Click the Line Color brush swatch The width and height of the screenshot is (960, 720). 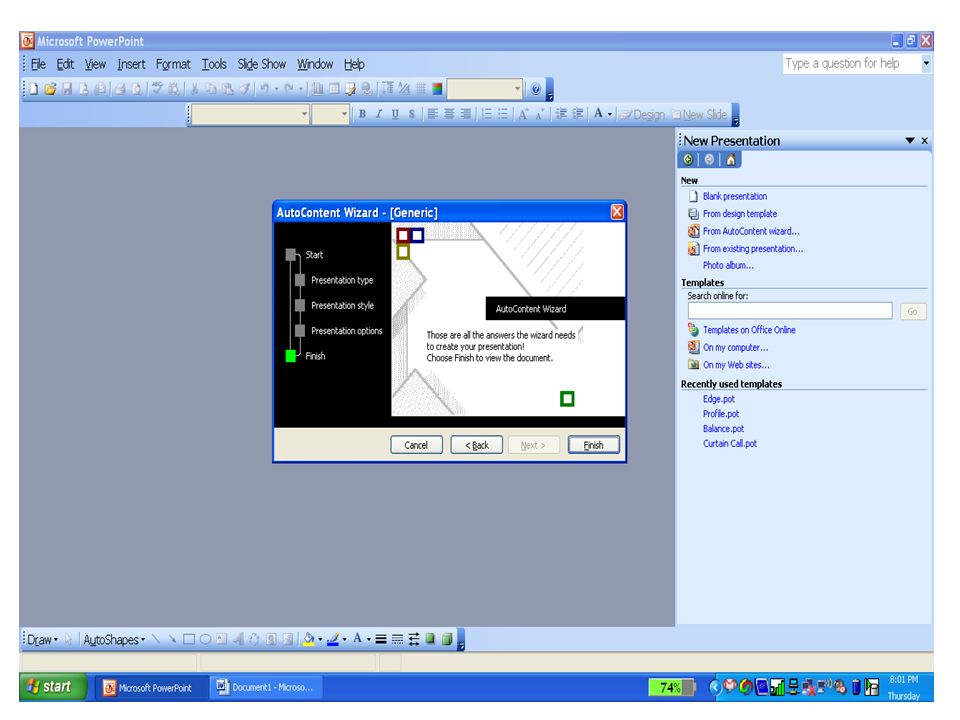[333, 640]
